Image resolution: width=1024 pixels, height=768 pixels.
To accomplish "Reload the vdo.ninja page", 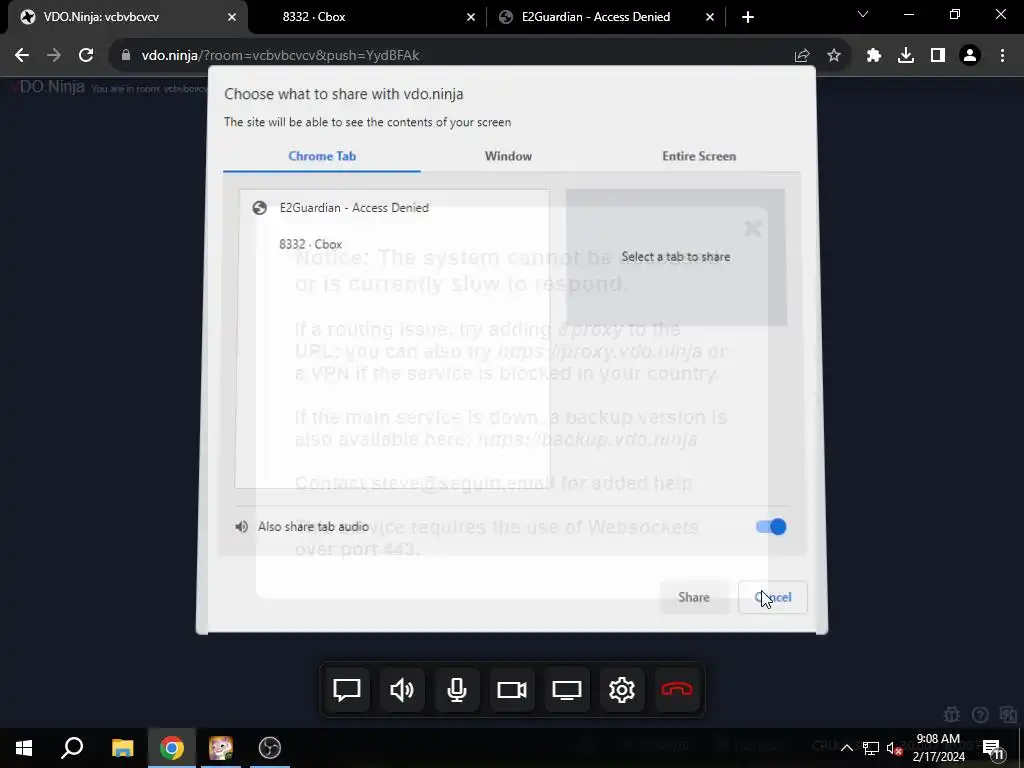I will [x=86, y=56].
